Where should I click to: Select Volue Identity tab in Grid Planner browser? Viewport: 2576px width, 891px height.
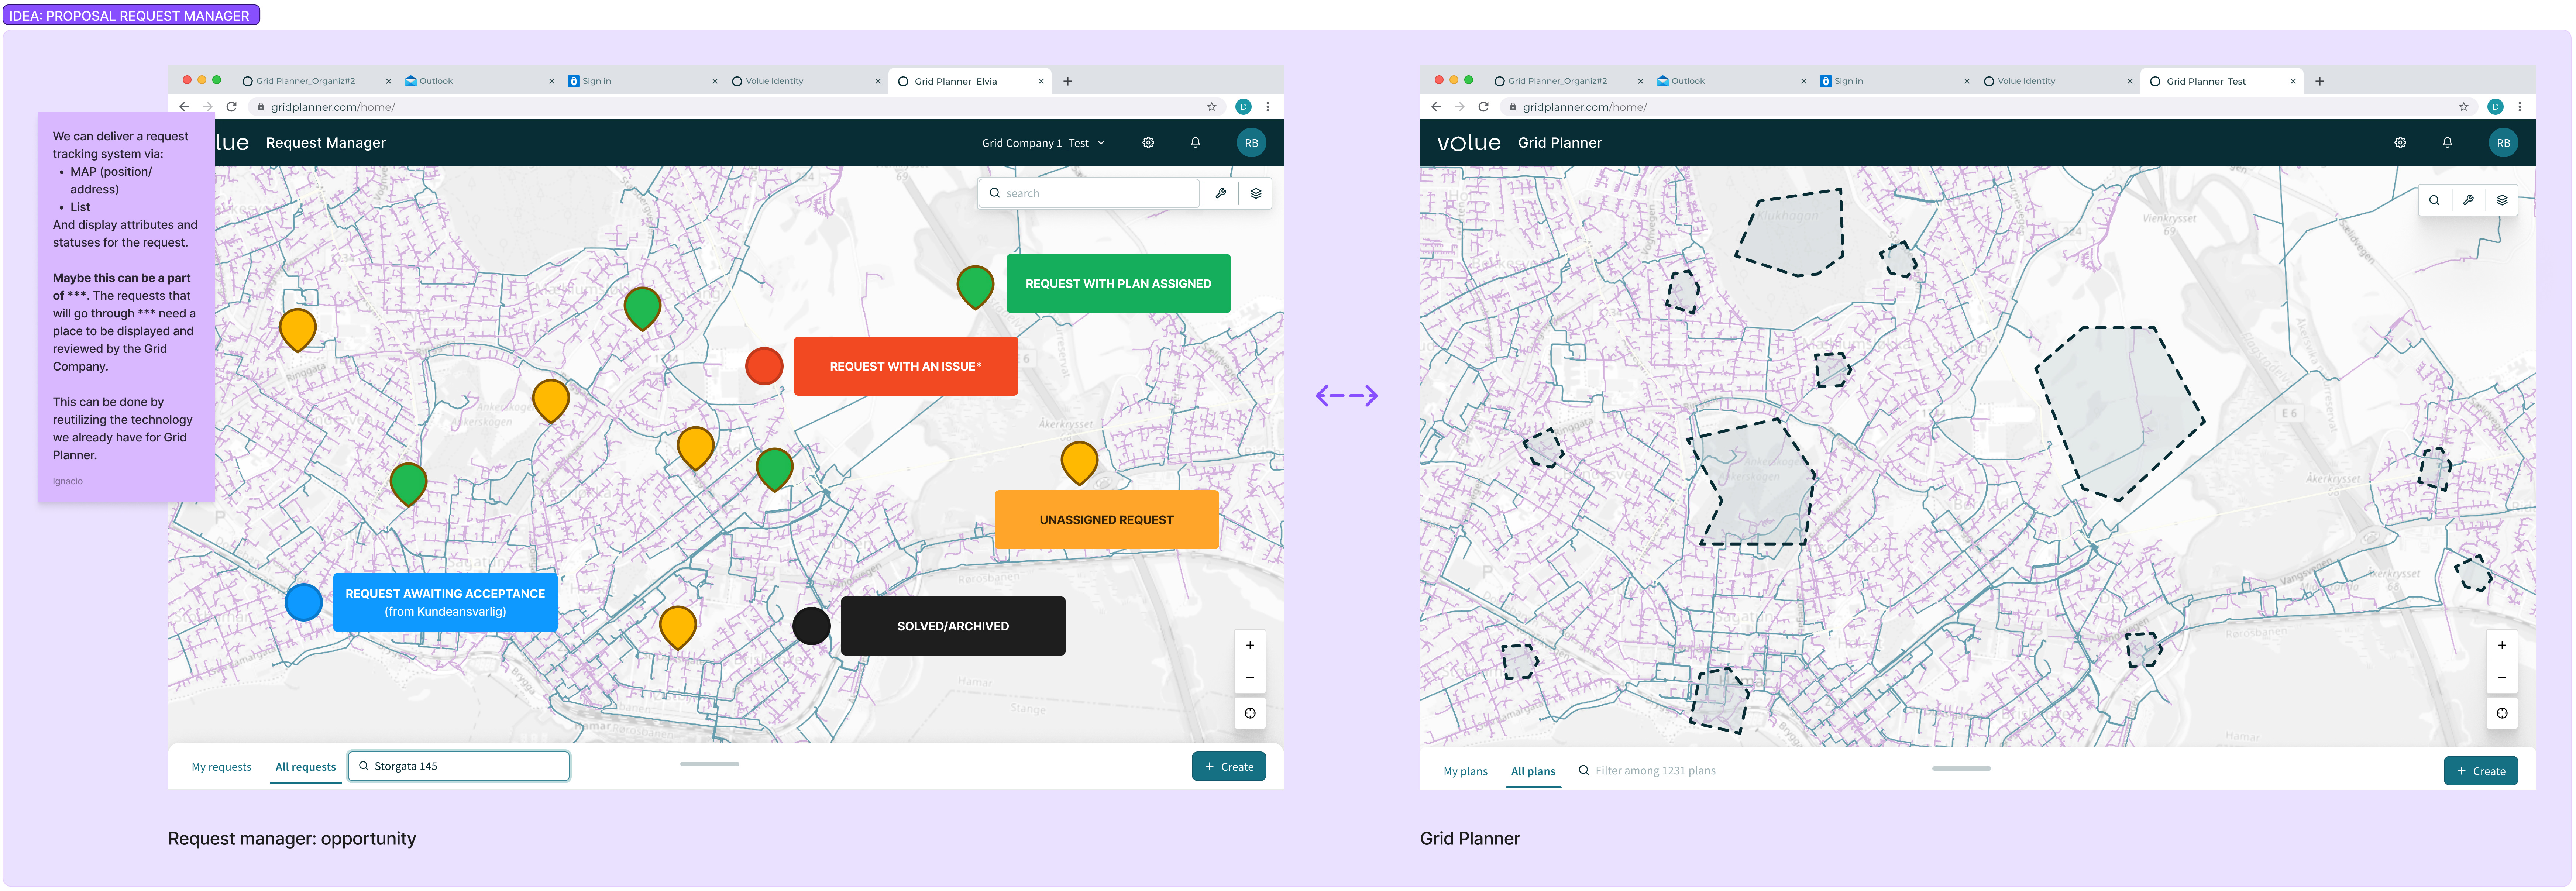pos(2058,81)
